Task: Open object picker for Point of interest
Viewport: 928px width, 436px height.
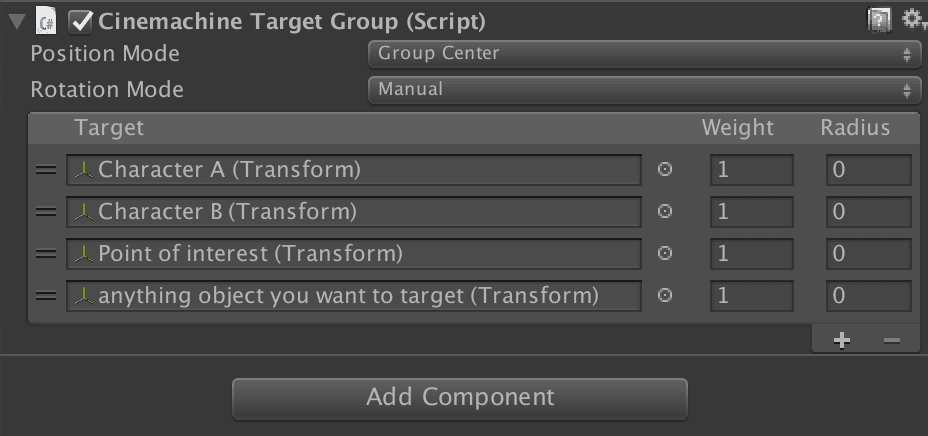Action: [665, 253]
